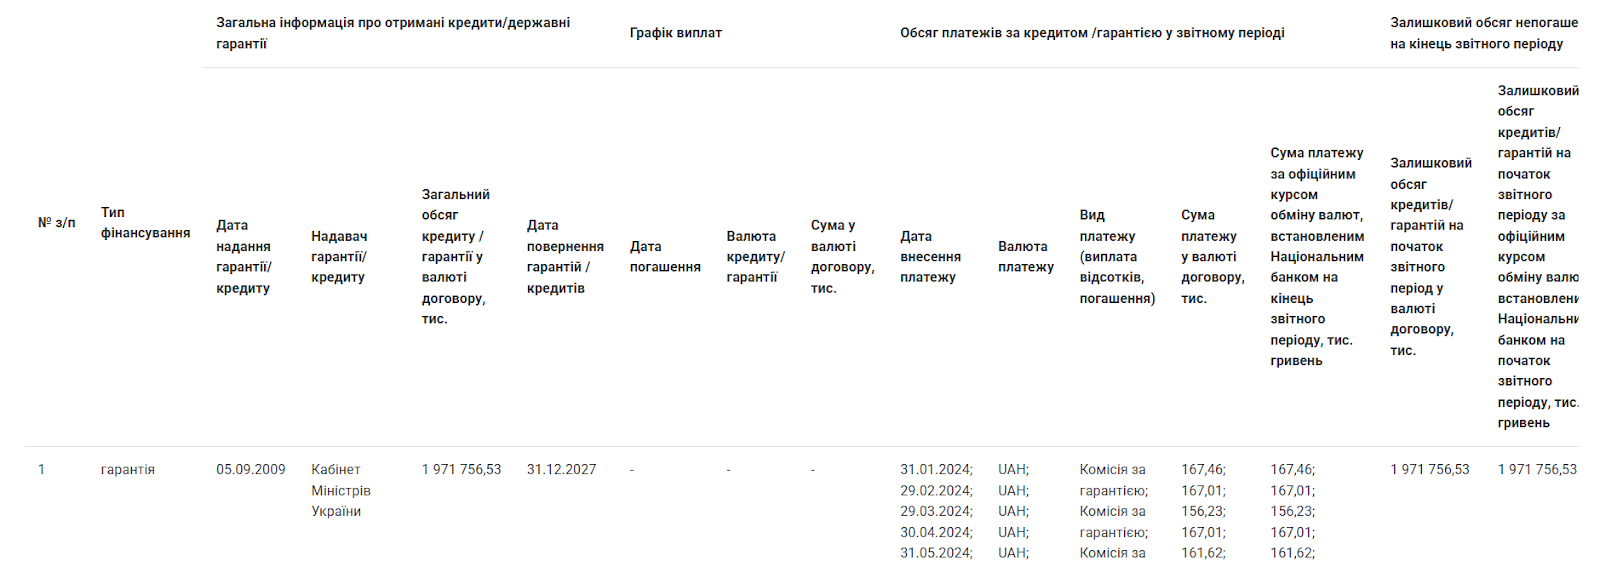Click the 30.04.2024 payment date entry
1600x567 pixels.
point(935,532)
